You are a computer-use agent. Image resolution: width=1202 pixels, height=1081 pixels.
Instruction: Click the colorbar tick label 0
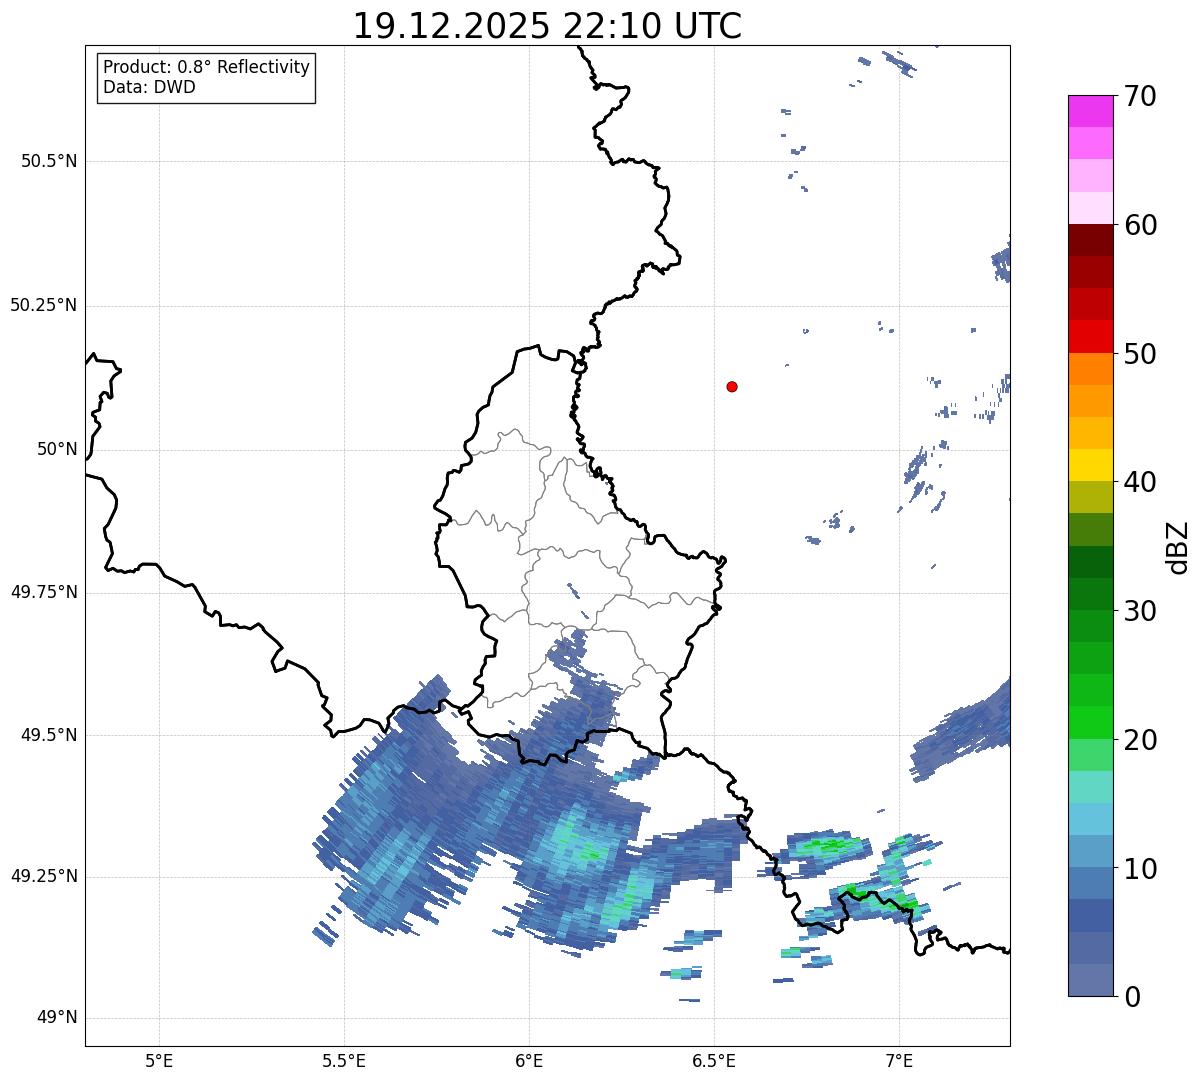click(1132, 997)
